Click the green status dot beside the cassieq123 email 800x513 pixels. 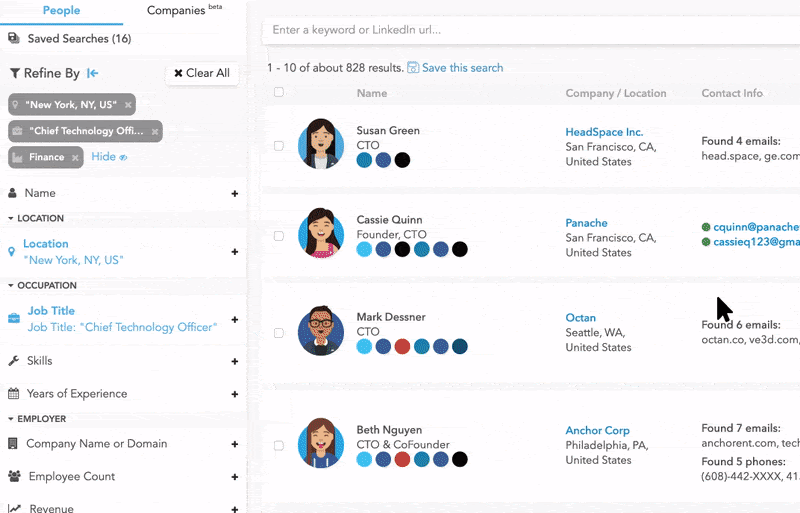tap(706, 242)
